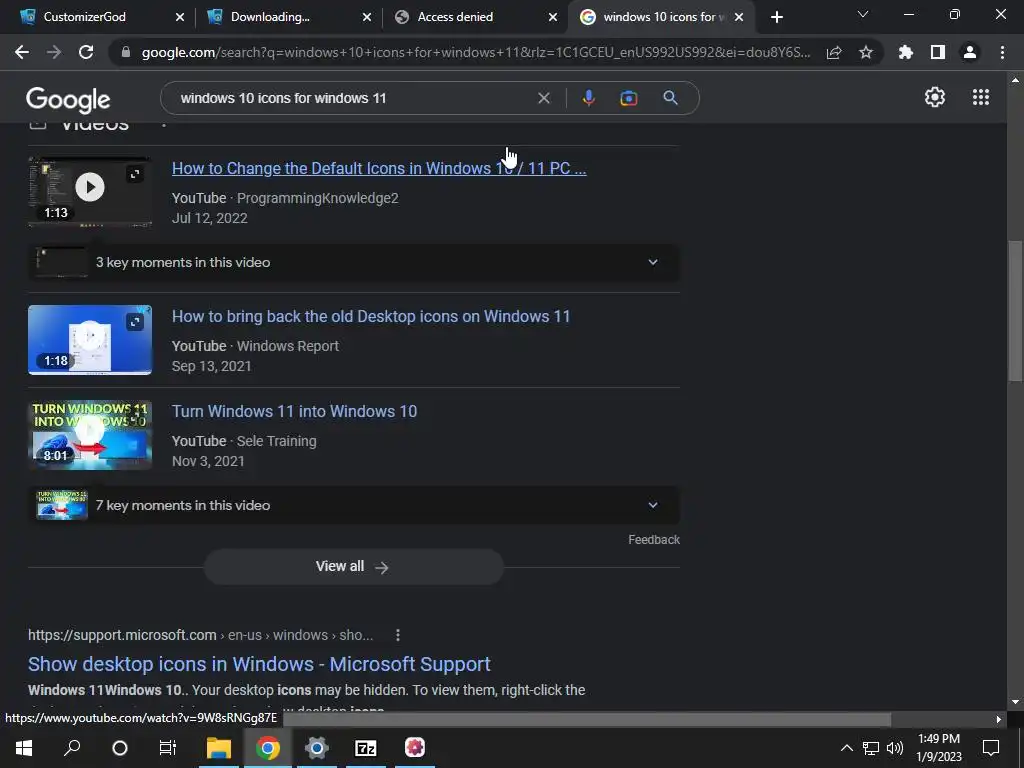
Task: Open taskbar search magnifier
Action: tap(72, 747)
